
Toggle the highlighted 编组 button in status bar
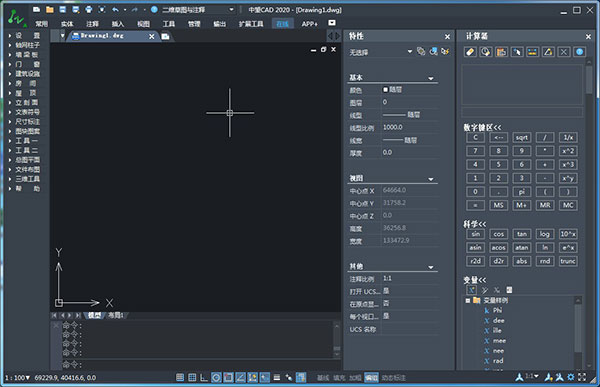click(x=371, y=377)
